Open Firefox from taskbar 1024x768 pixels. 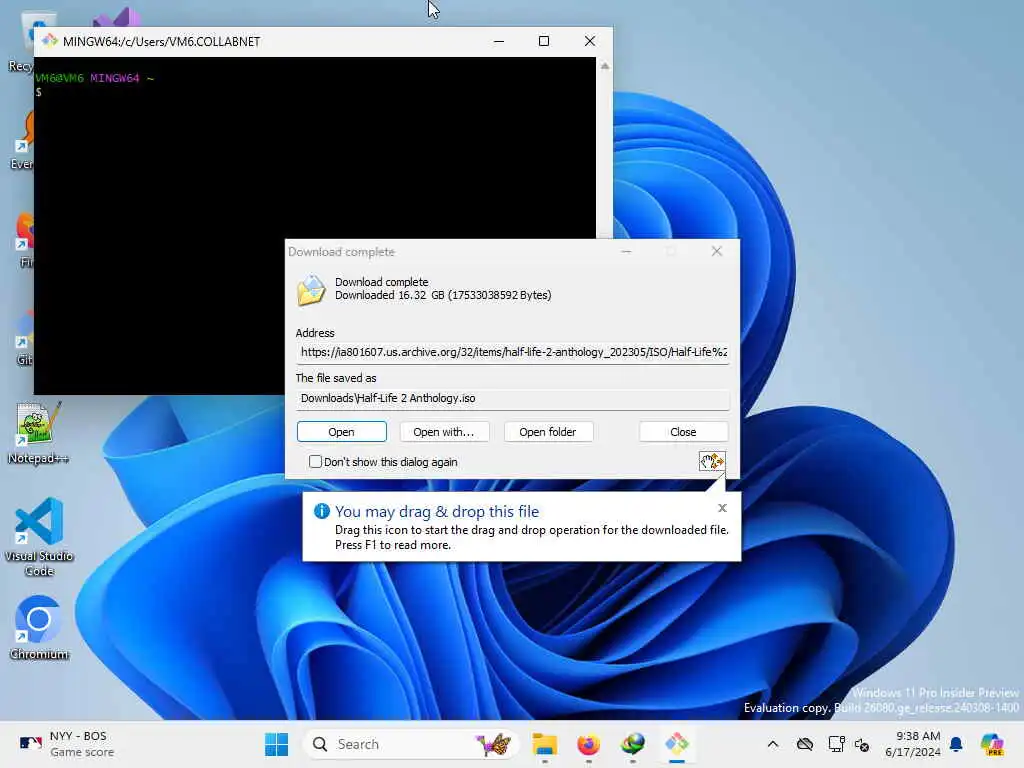click(x=588, y=744)
